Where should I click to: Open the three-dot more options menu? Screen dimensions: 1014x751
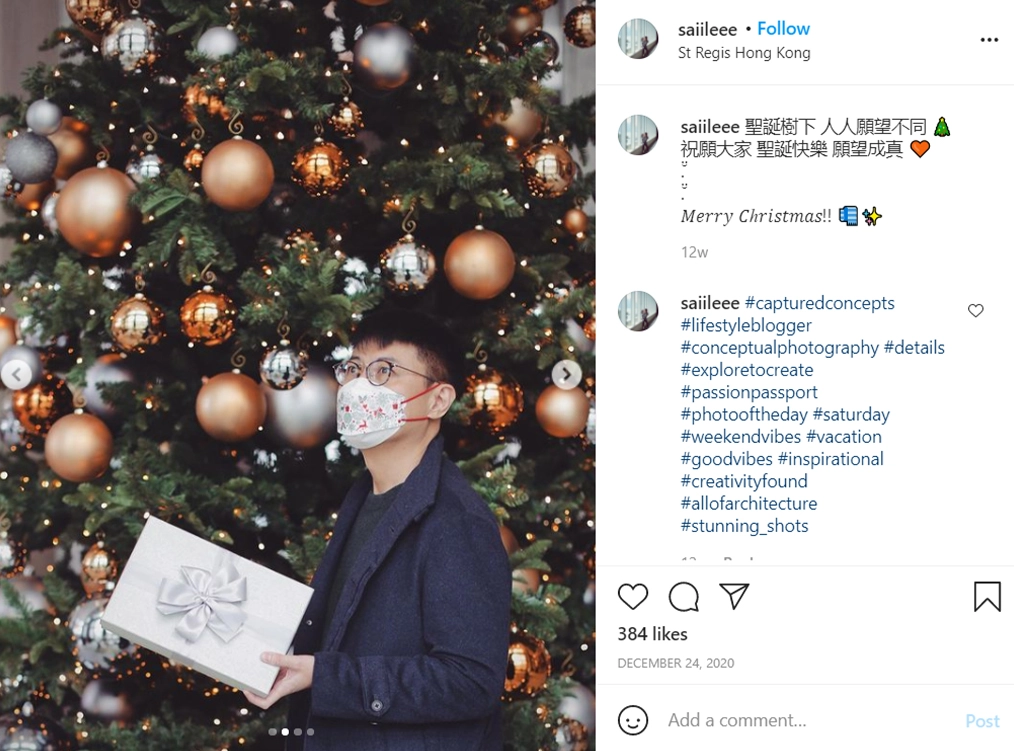point(989,40)
